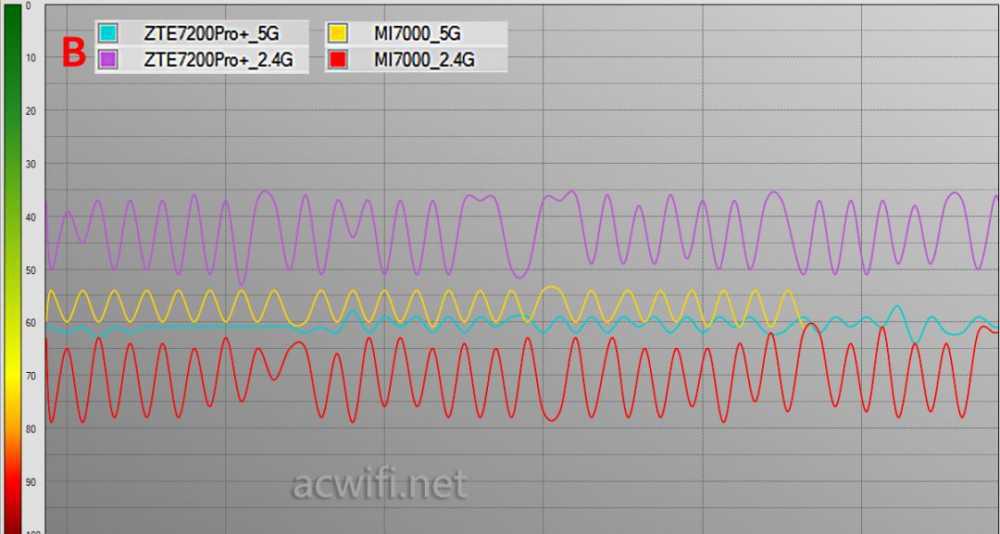
Task: Click the cyan ZTE7200Pro+_5G legend swatch
Action: coord(108,33)
